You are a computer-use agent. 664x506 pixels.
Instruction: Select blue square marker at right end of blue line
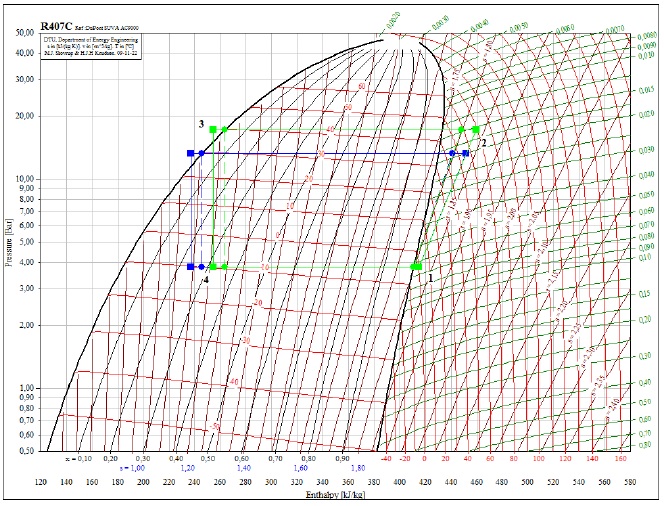(x=466, y=153)
